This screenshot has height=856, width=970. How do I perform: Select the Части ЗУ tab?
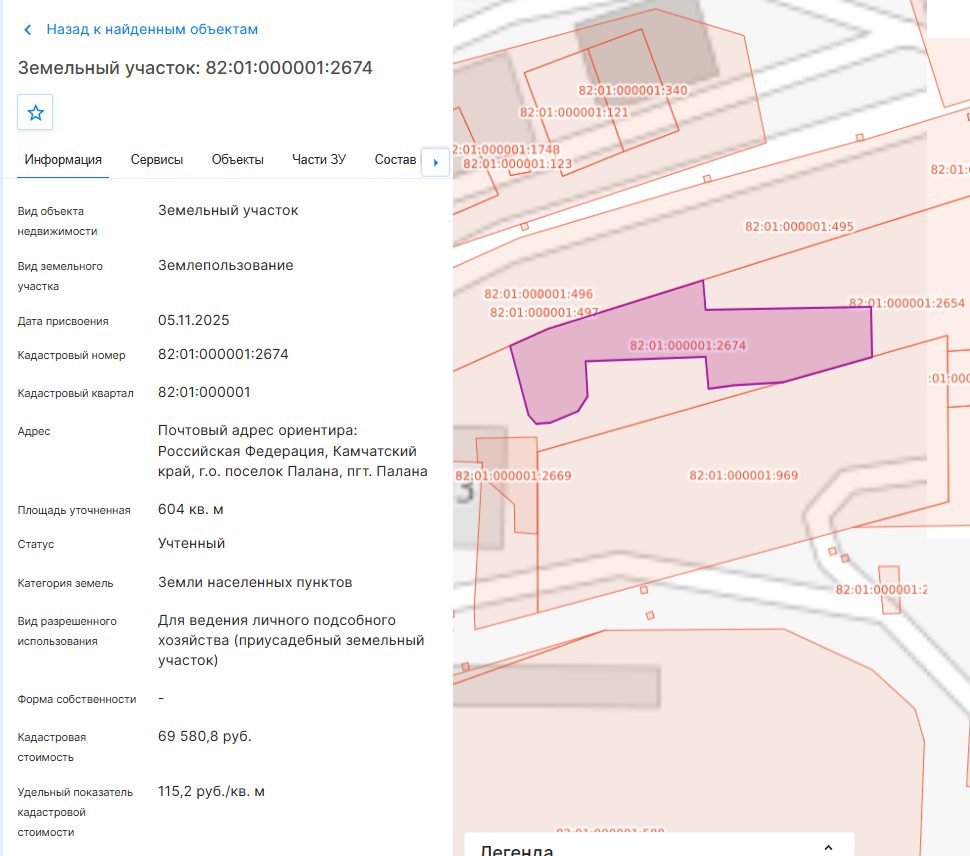pyautogui.click(x=319, y=160)
